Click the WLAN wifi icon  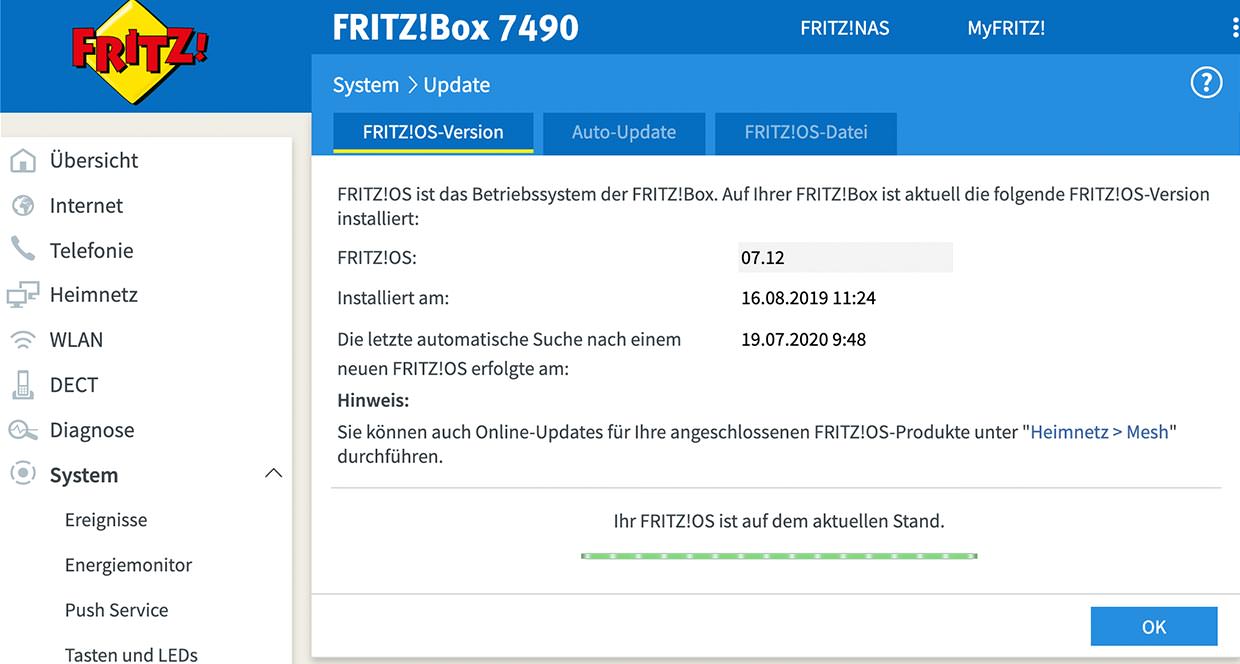pyautogui.click(x=23, y=340)
